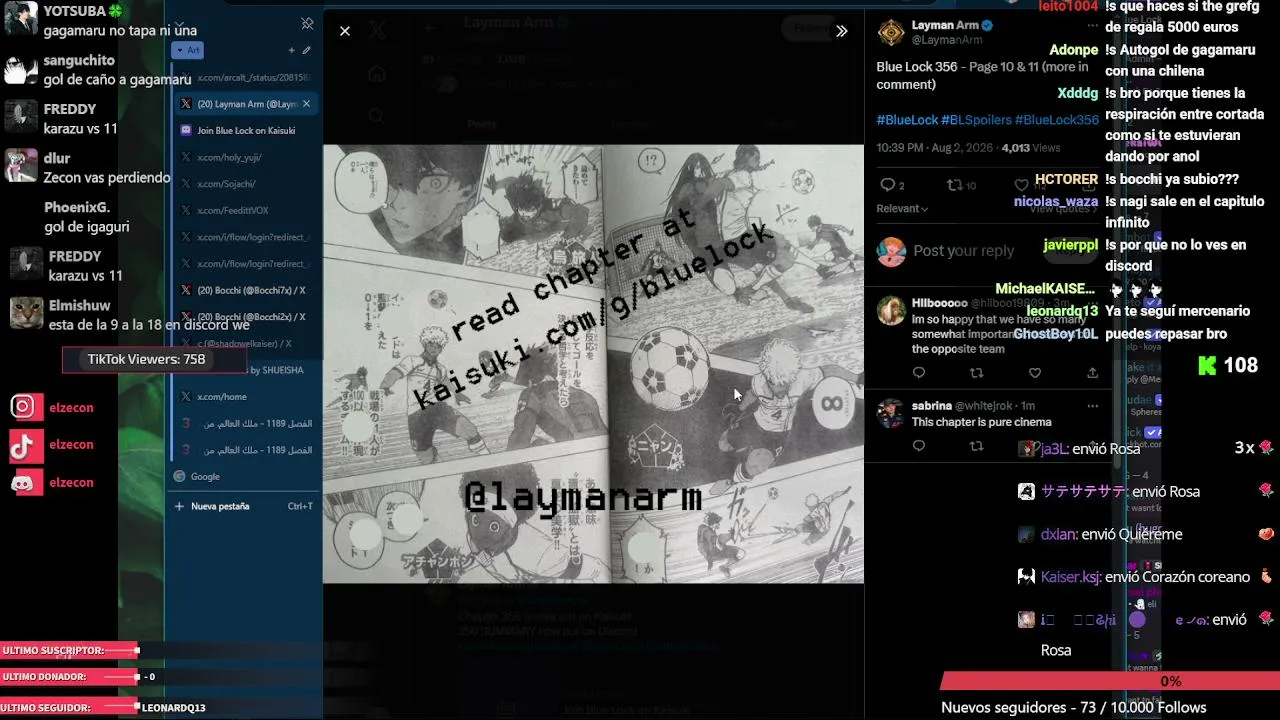Screen dimensions: 1280x720
Task: Click dlur's chat avatar
Action: pyautogui.click(x=21, y=166)
